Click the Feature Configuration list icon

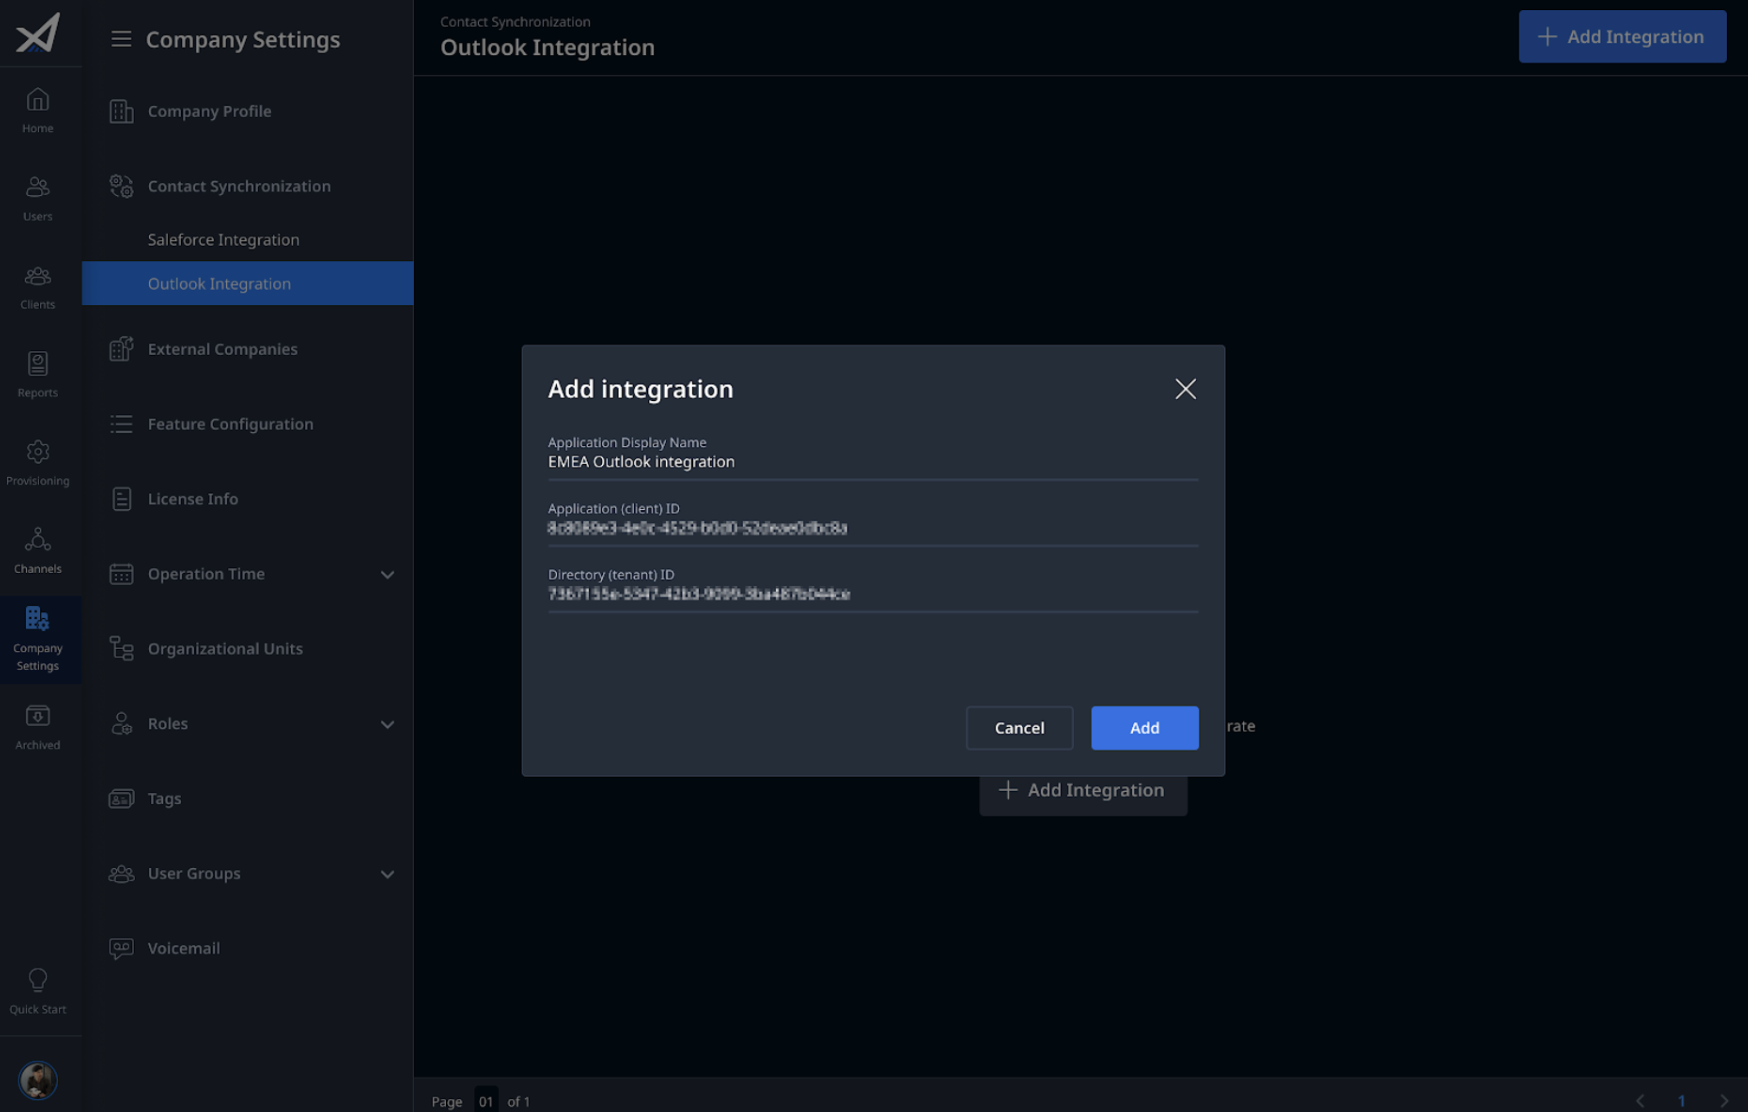(121, 424)
